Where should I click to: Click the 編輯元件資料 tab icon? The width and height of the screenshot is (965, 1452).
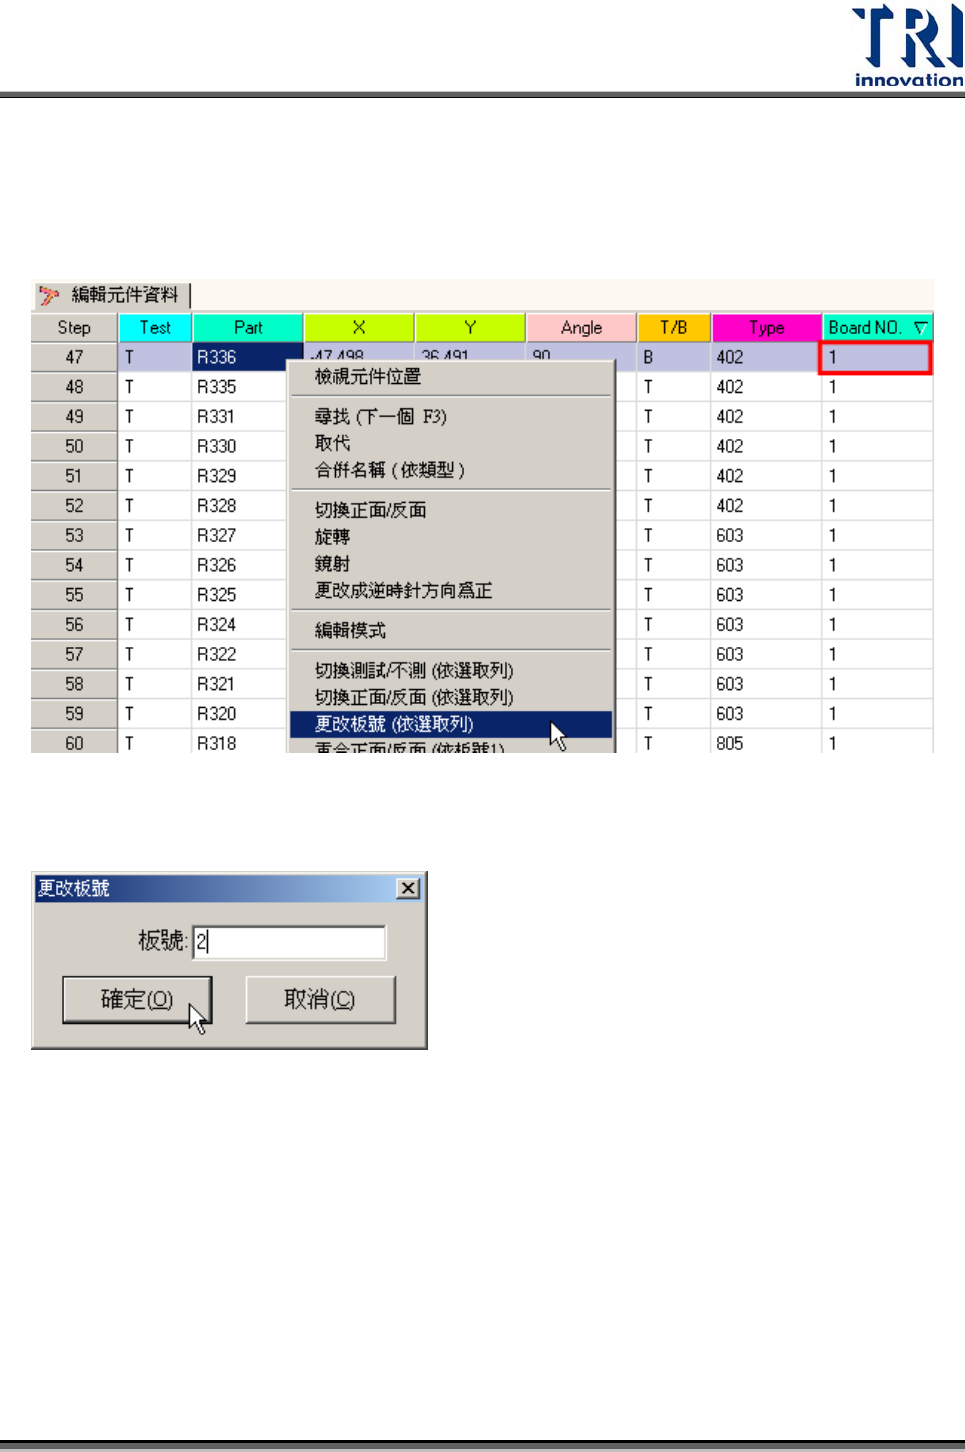[x=49, y=295]
